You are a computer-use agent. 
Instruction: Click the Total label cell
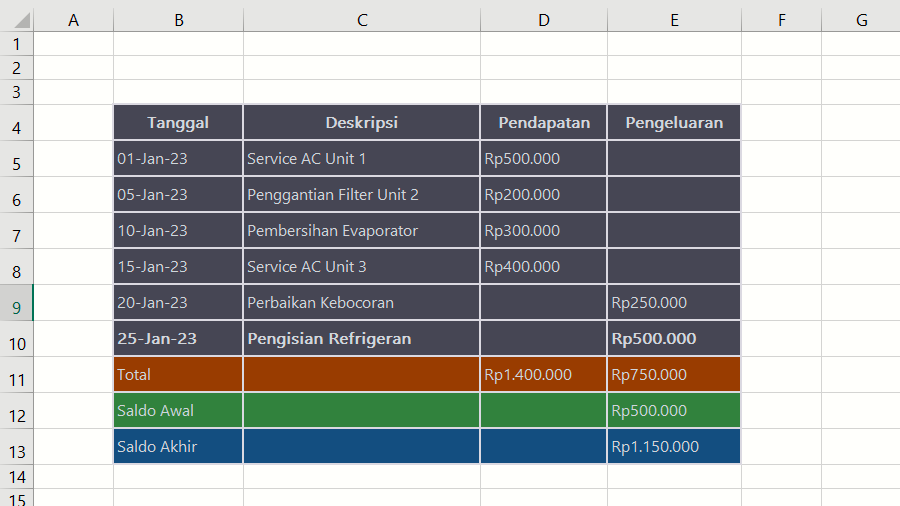178,375
